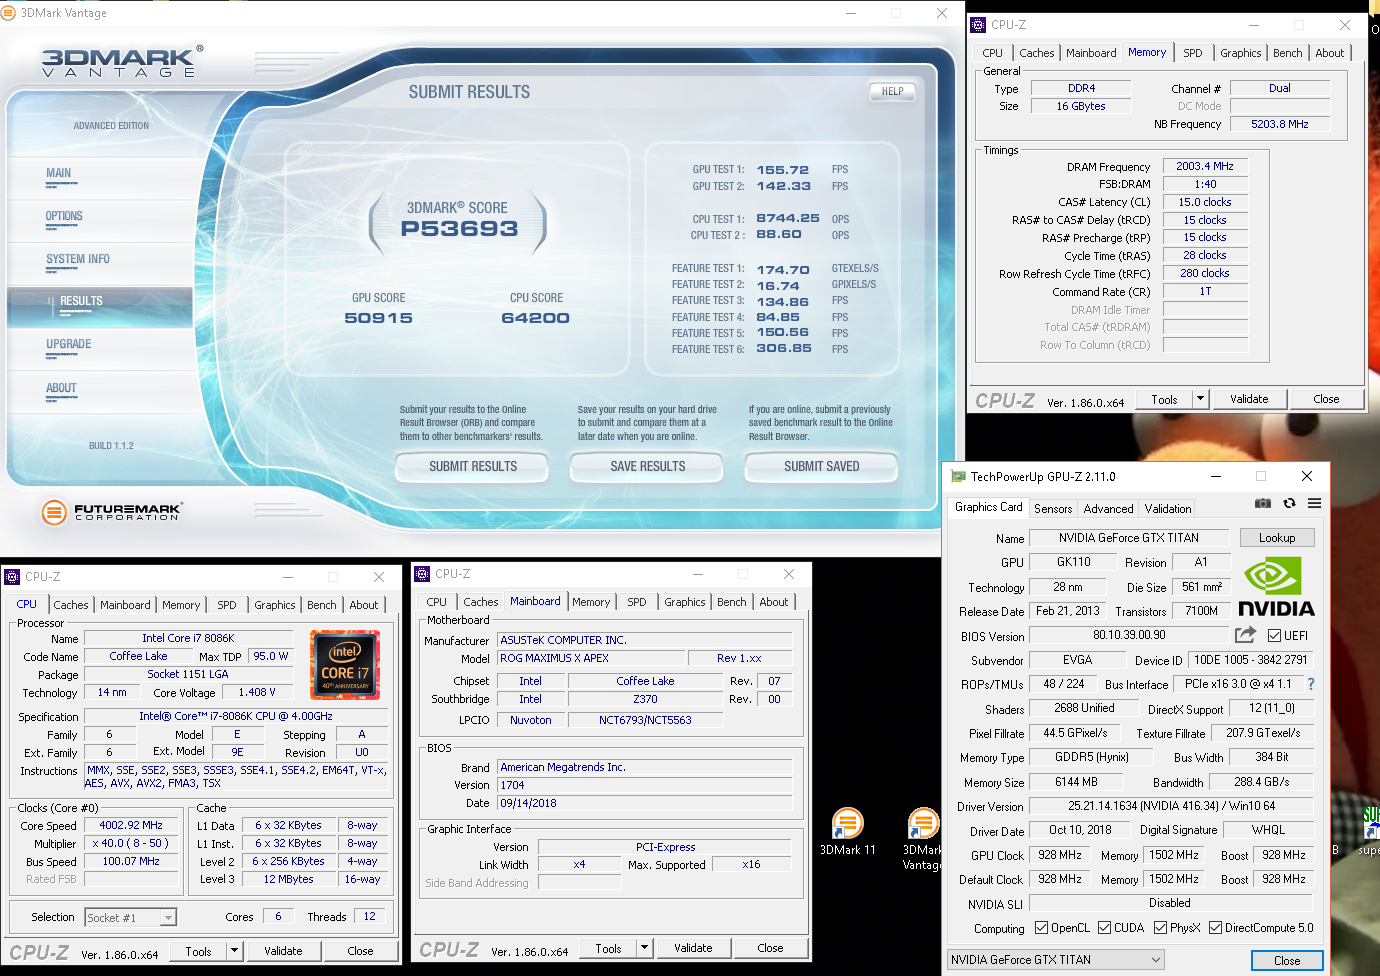Click the Tools button in CPU-Z CPU window

(199, 951)
